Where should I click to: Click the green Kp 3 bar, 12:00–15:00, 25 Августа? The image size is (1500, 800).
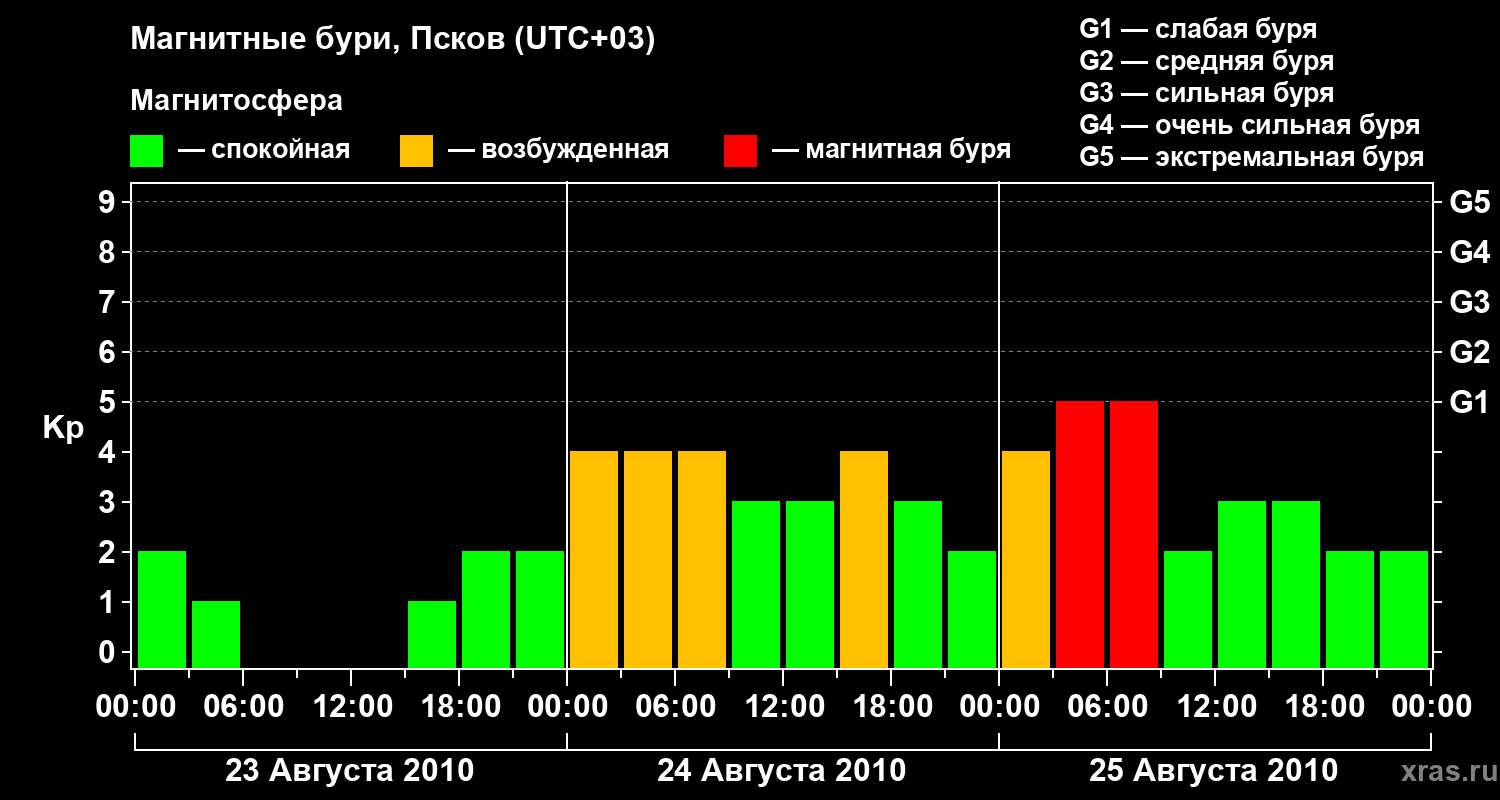pyautogui.click(x=1242, y=584)
